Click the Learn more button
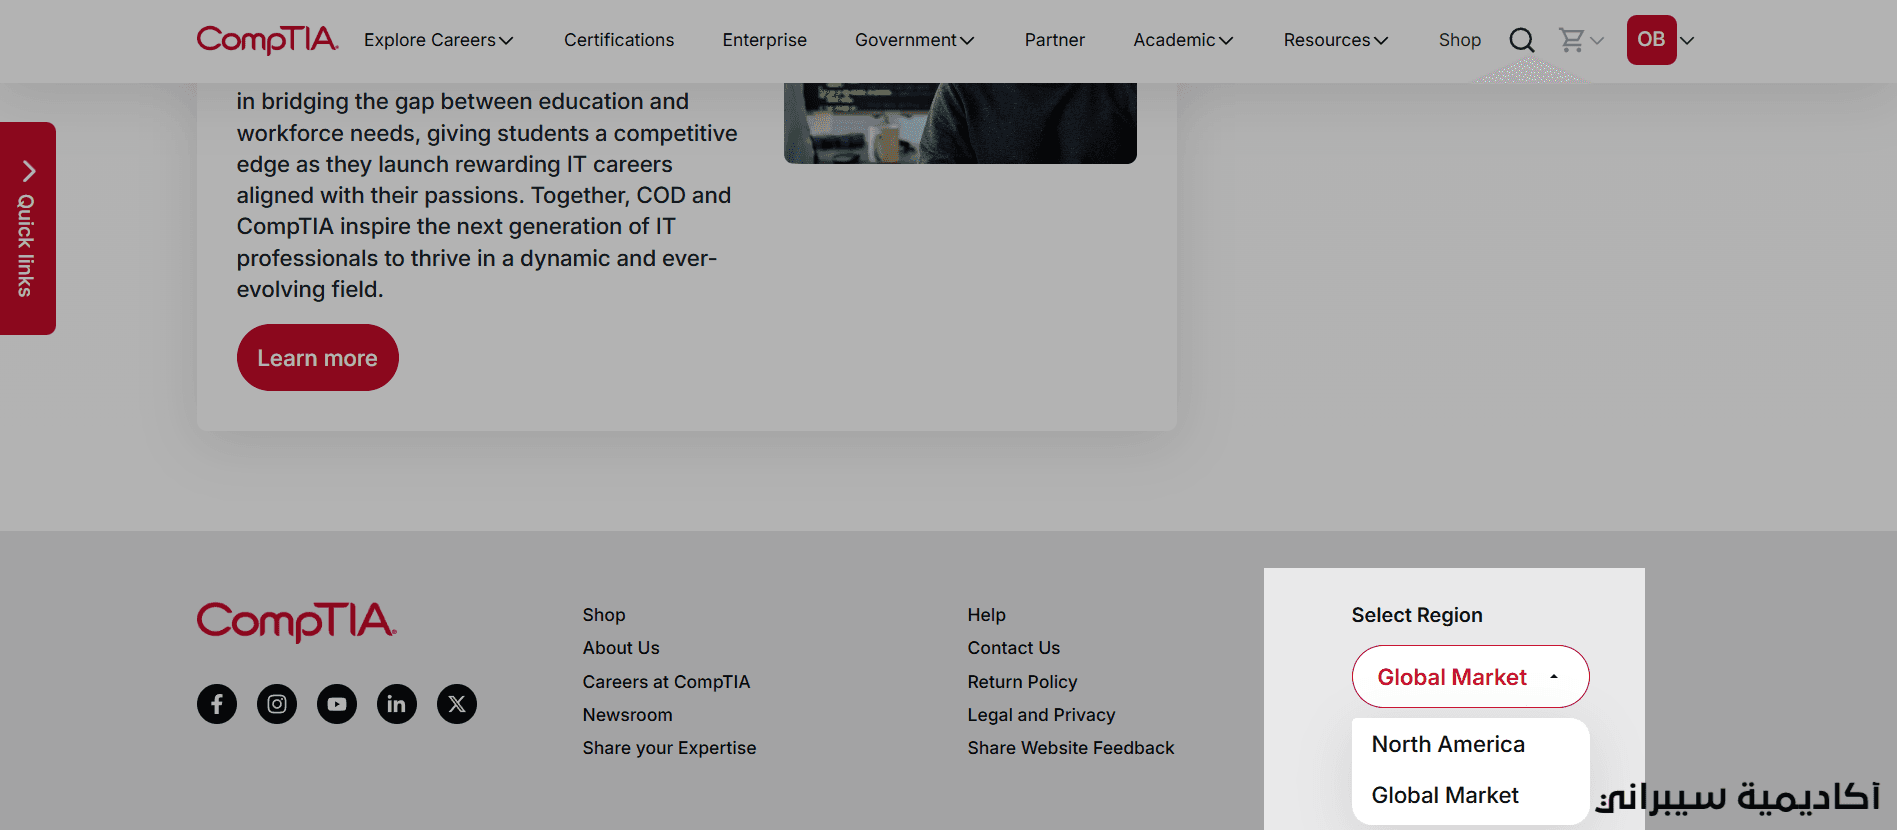The width and height of the screenshot is (1897, 830). (318, 357)
